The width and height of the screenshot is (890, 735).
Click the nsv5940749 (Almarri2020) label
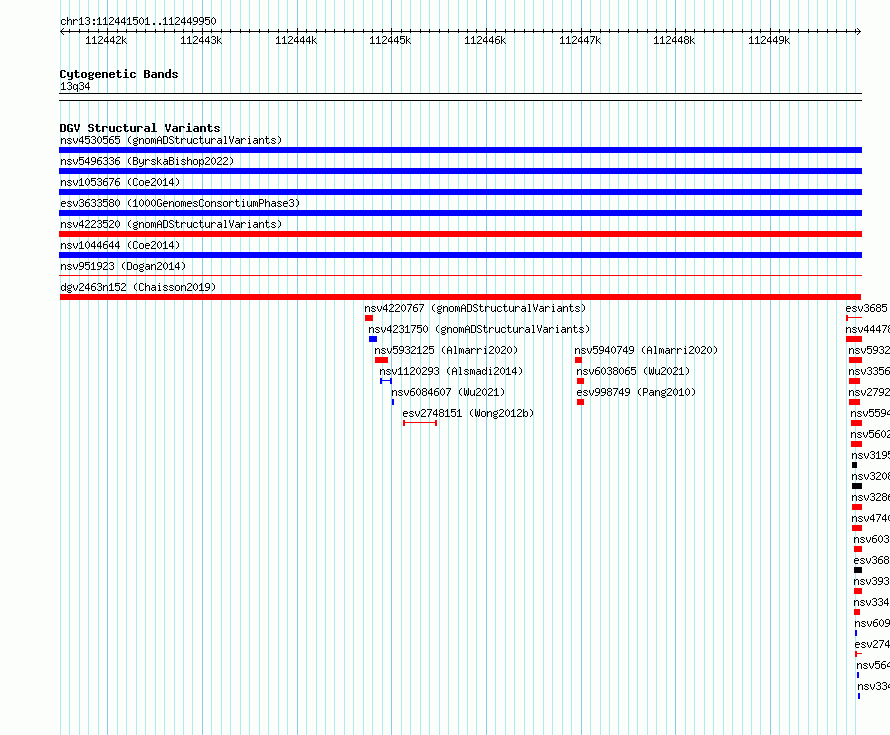(x=646, y=350)
